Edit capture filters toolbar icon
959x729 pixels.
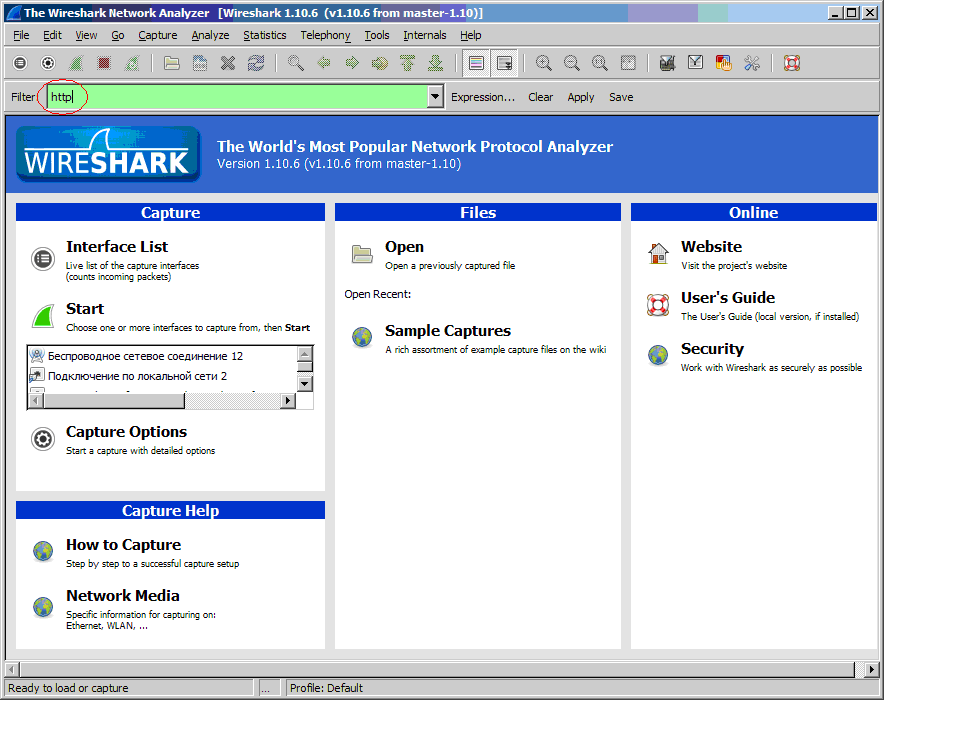click(x=667, y=63)
